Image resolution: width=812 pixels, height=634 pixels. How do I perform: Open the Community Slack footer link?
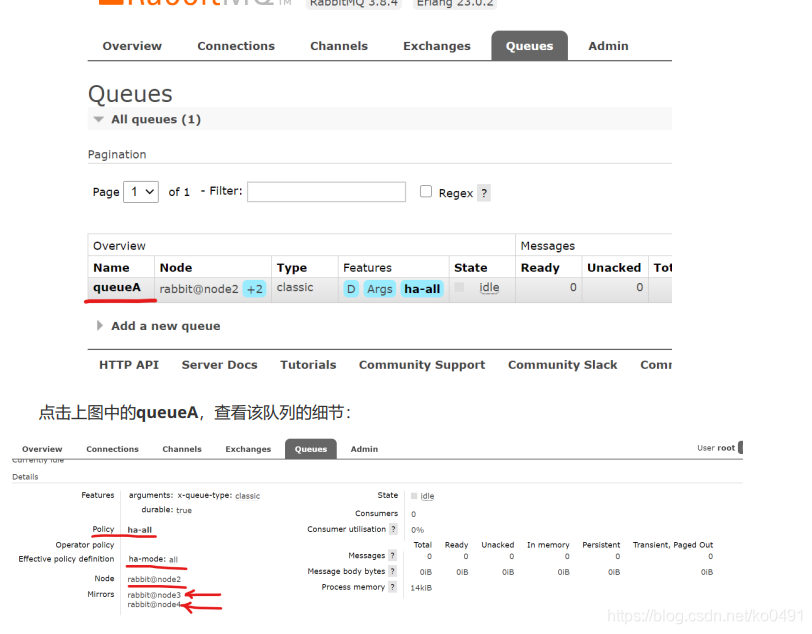(x=562, y=365)
